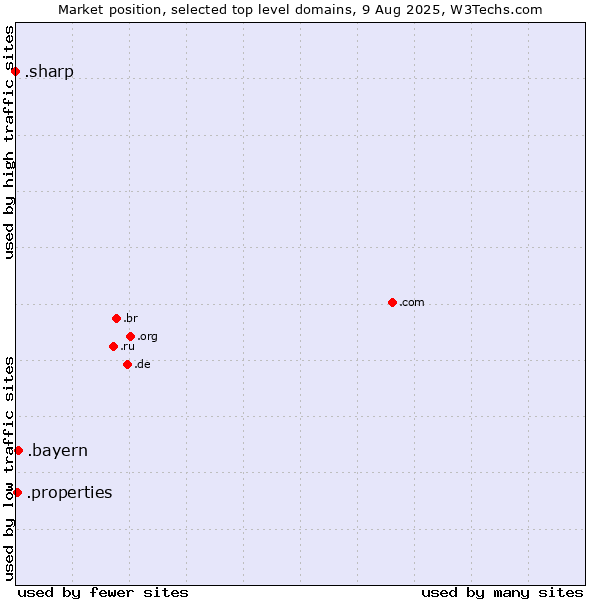
Task: Select the red .properties data point
Action: [17, 492]
